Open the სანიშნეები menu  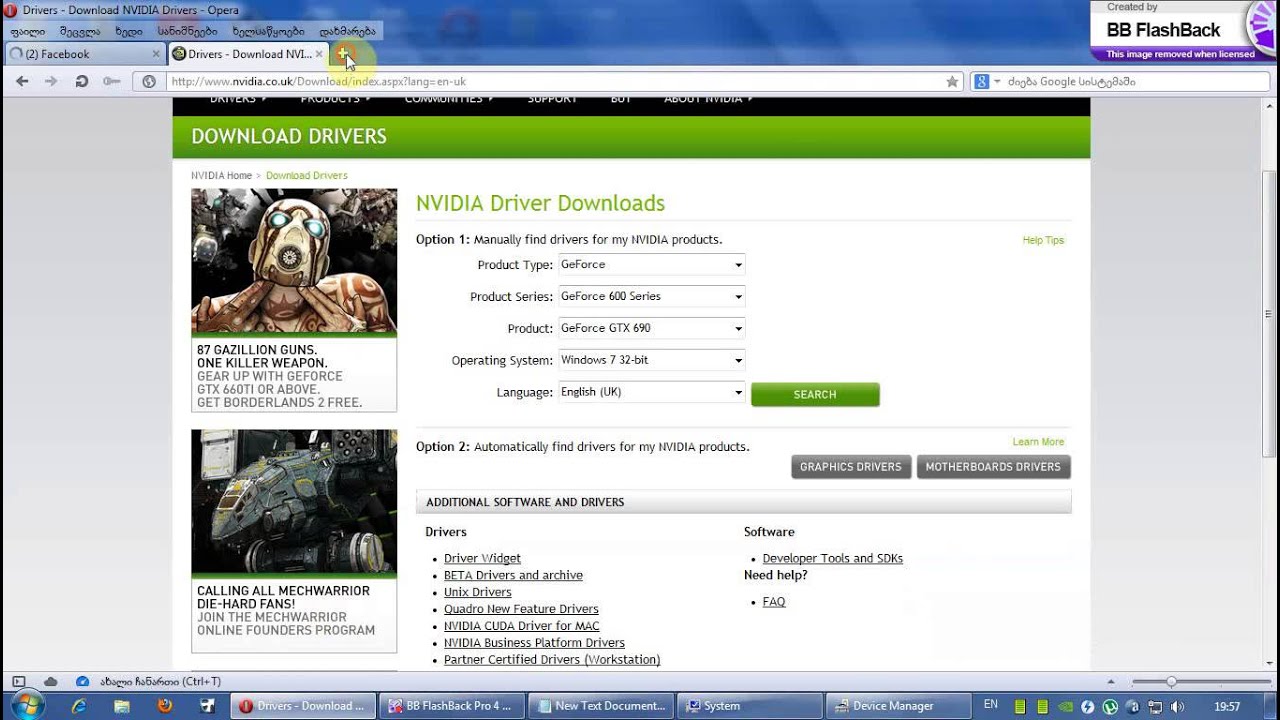187,31
